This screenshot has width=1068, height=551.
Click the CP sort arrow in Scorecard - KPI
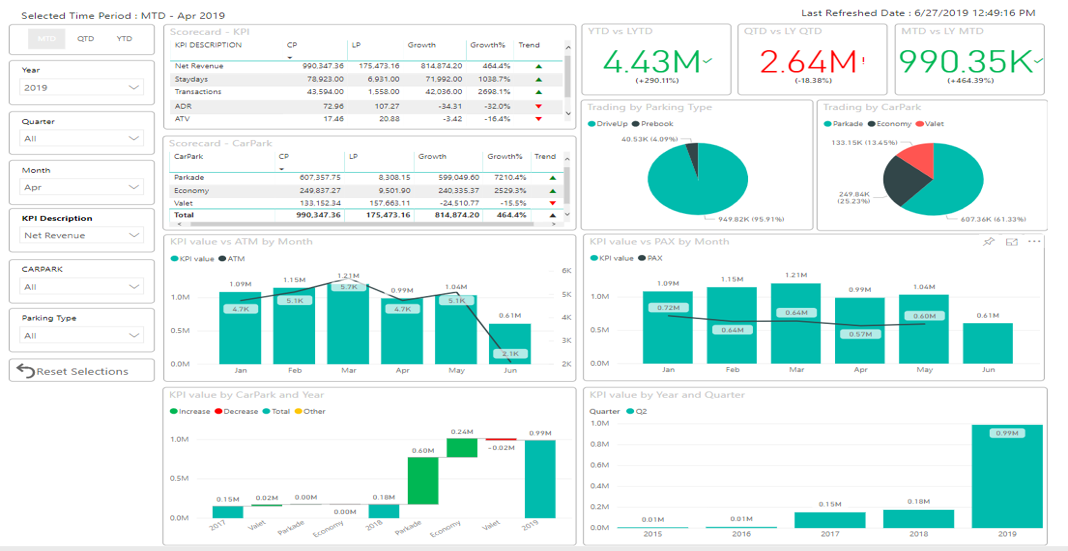point(291,57)
